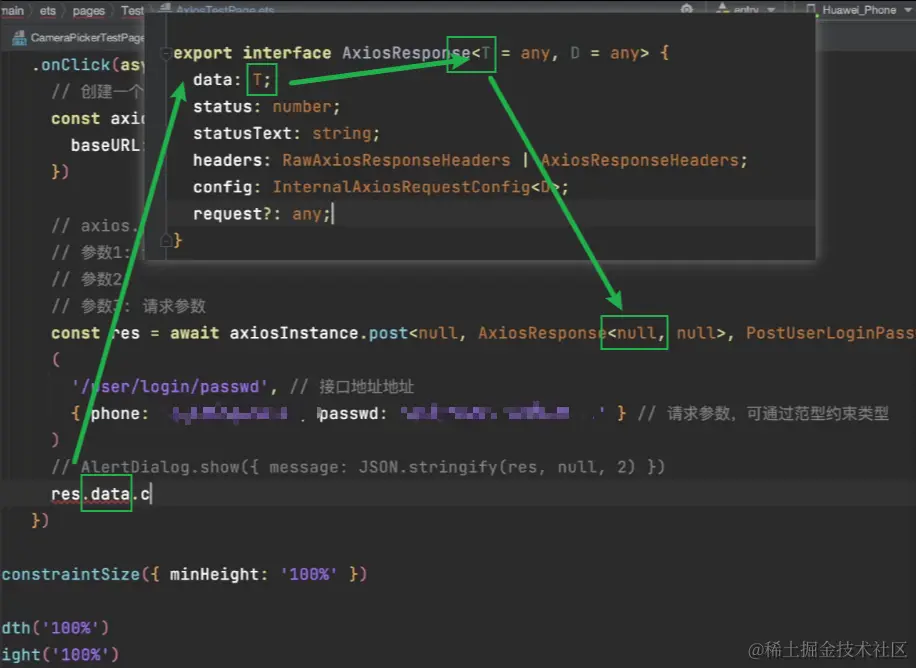Image resolution: width=916 pixels, height=668 pixels.
Task: Click the 'AxiosResponse' interface name in the popup
Action: tap(406, 53)
